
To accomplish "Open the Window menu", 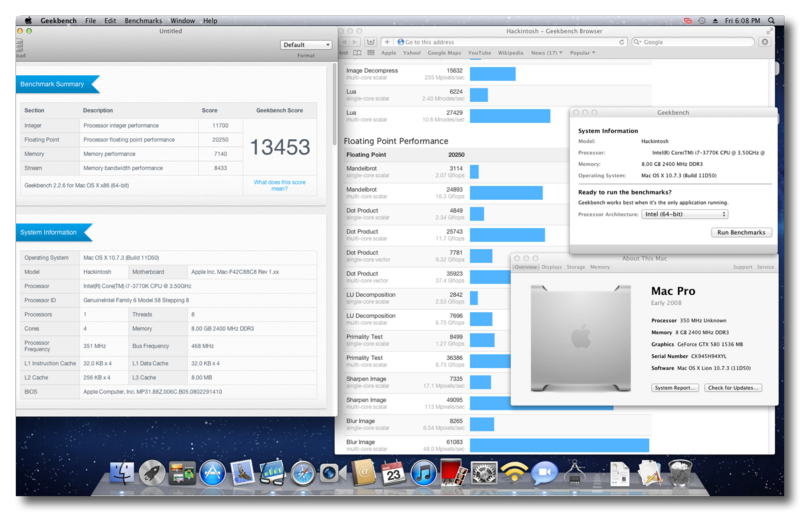I will (x=182, y=20).
